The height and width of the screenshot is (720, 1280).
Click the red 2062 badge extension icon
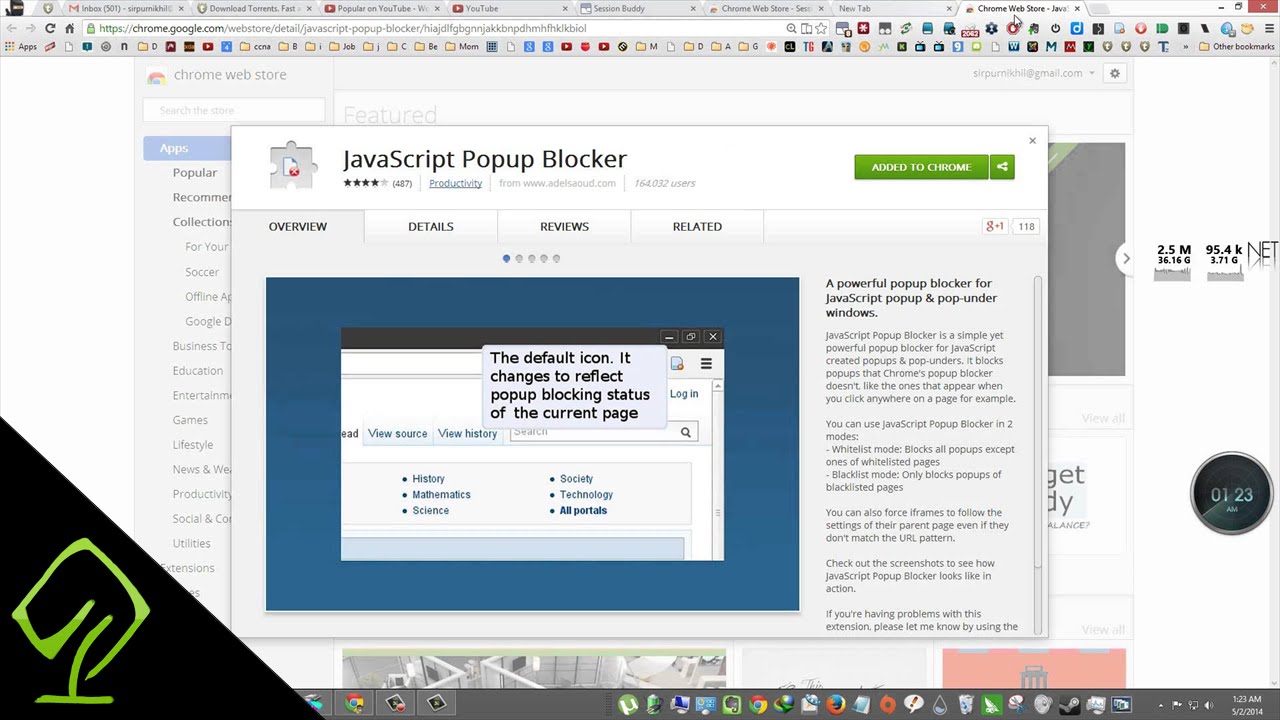pyautogui.click(x=969, y=29)
